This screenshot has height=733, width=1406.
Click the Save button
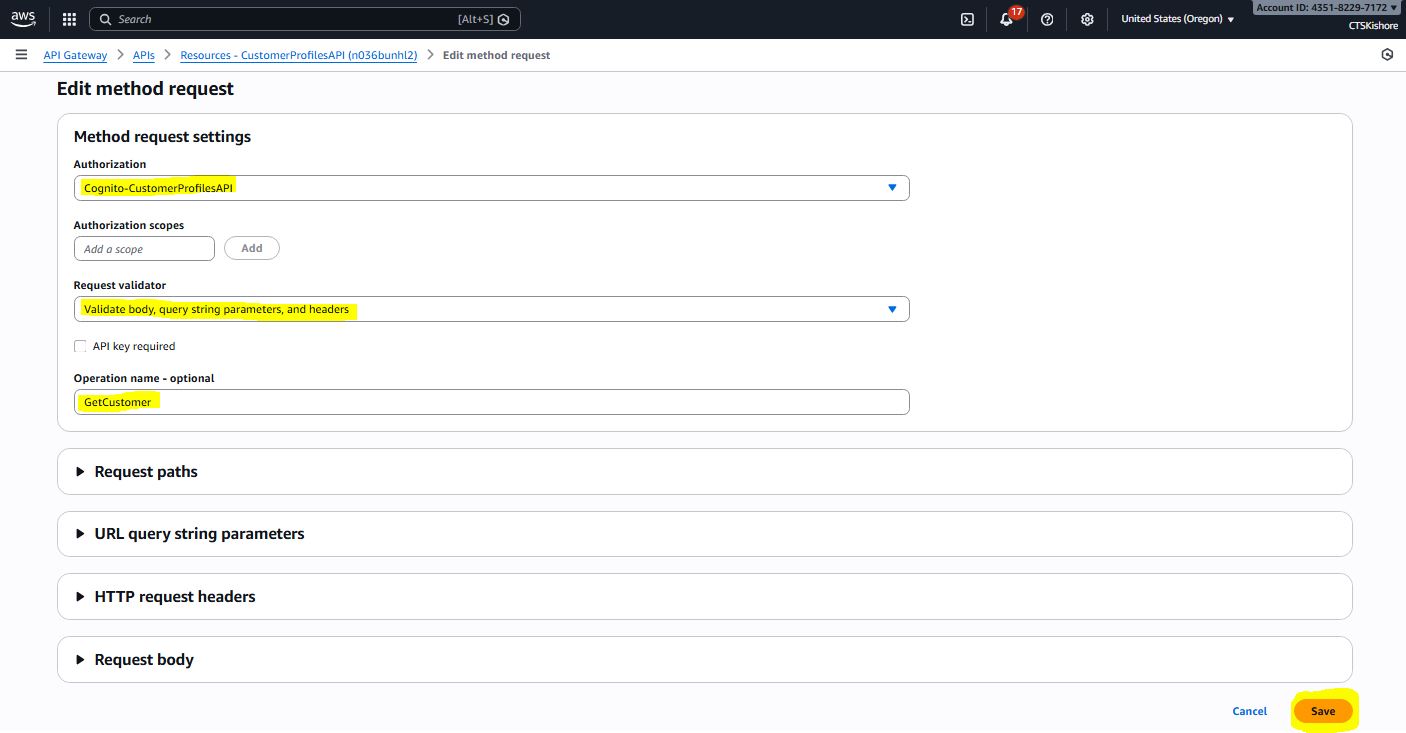tap(1322, 711)
